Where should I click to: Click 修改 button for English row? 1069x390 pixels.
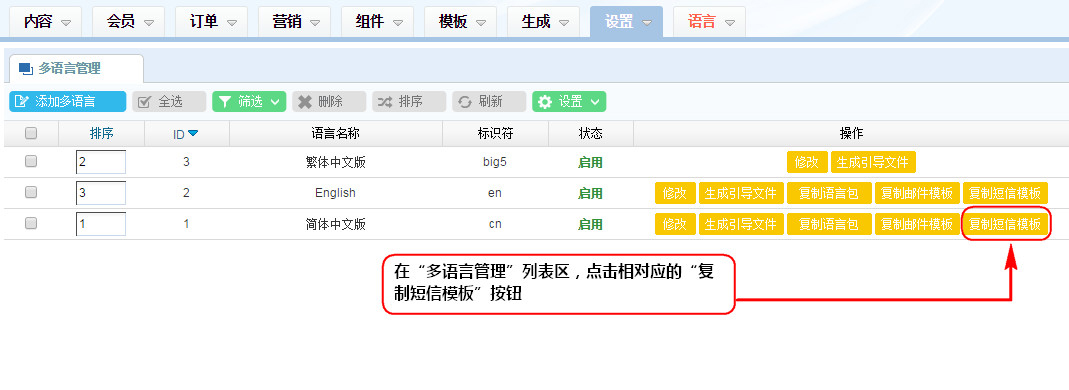[x=675, y=193]
